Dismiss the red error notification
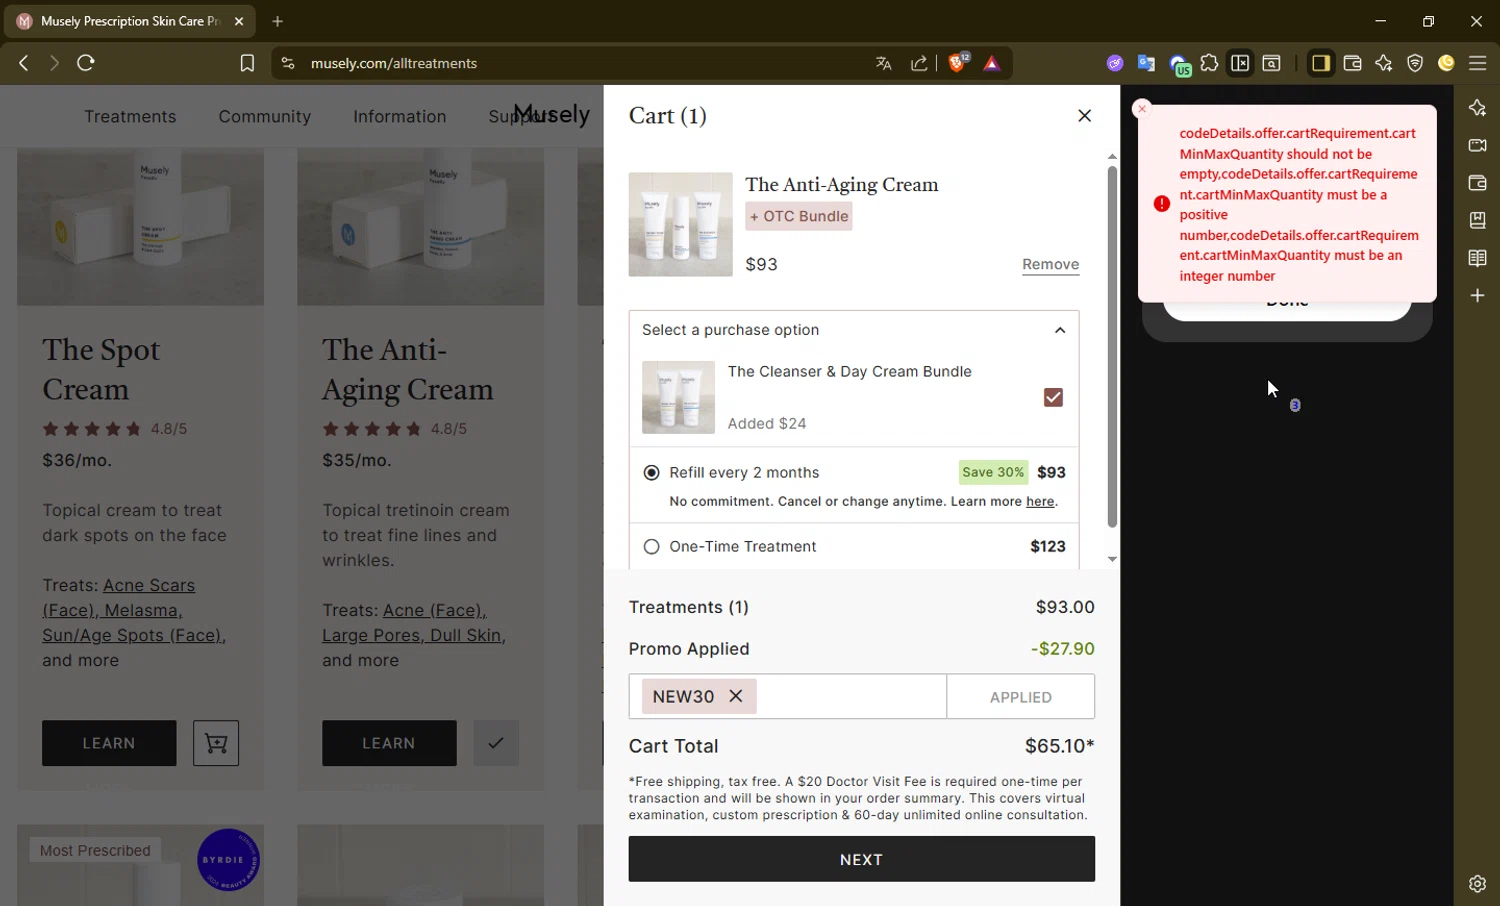This screenshot has height=906, width=1500. [1142, 108]
